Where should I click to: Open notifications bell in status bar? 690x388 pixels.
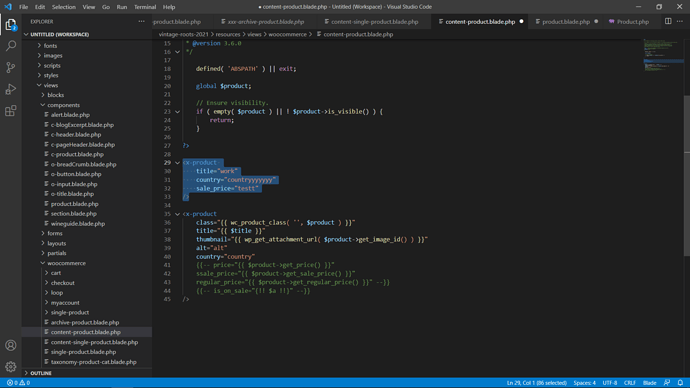pyautogui.click(x=680, y=383)
